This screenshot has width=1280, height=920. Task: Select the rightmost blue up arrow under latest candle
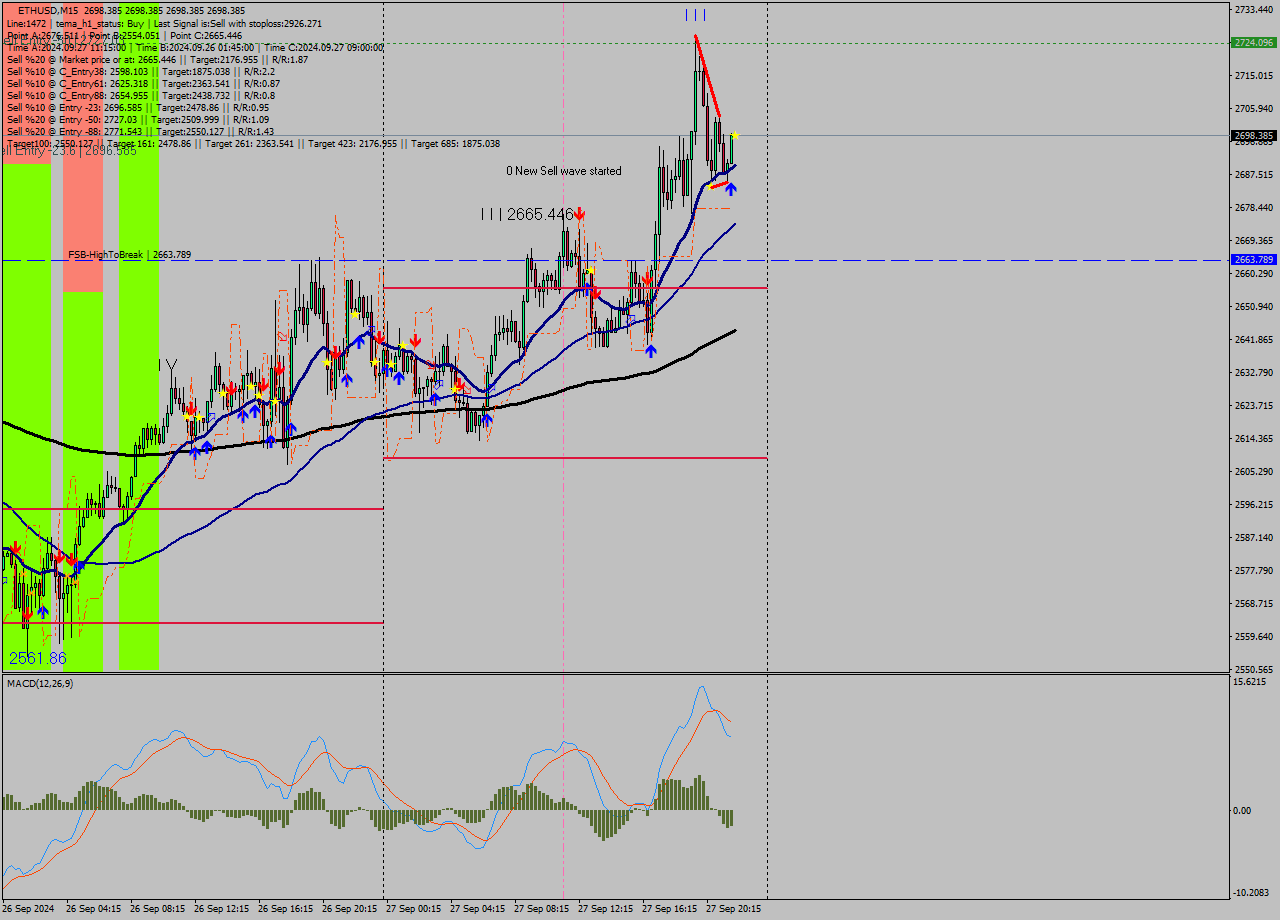[731, 188]
